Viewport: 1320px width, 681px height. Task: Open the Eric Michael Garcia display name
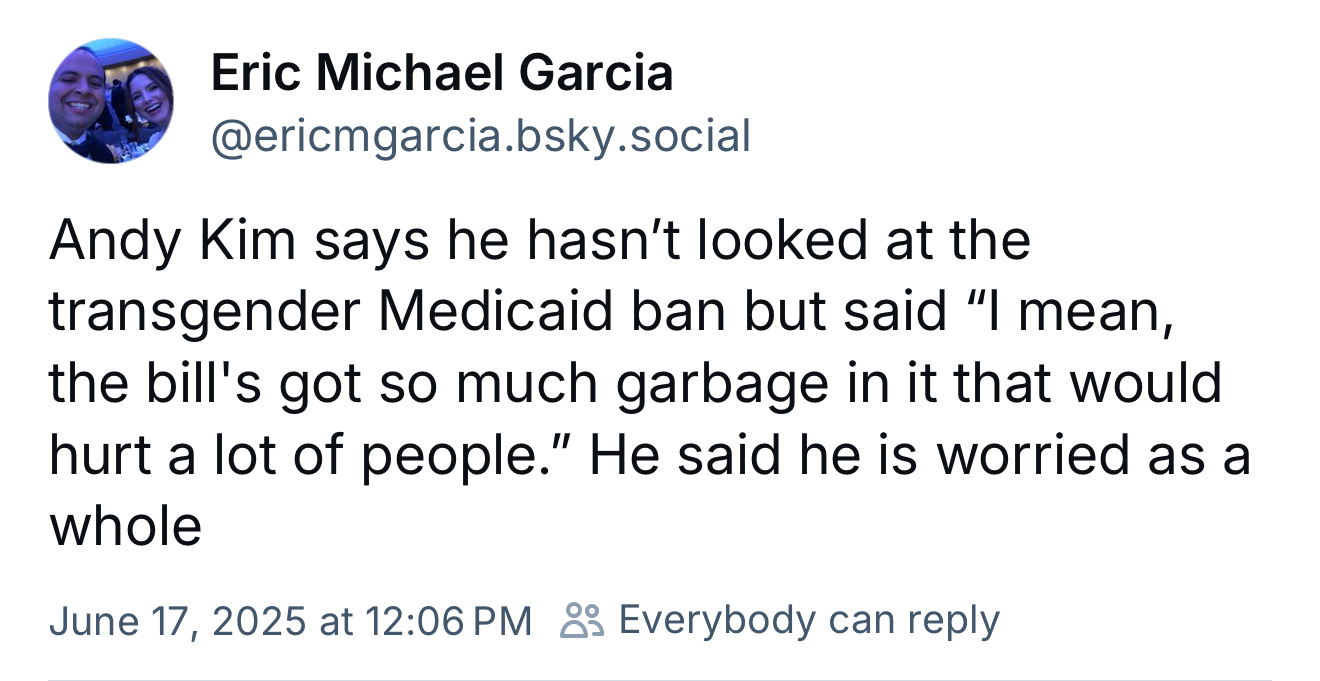click(x=441, y=72)
